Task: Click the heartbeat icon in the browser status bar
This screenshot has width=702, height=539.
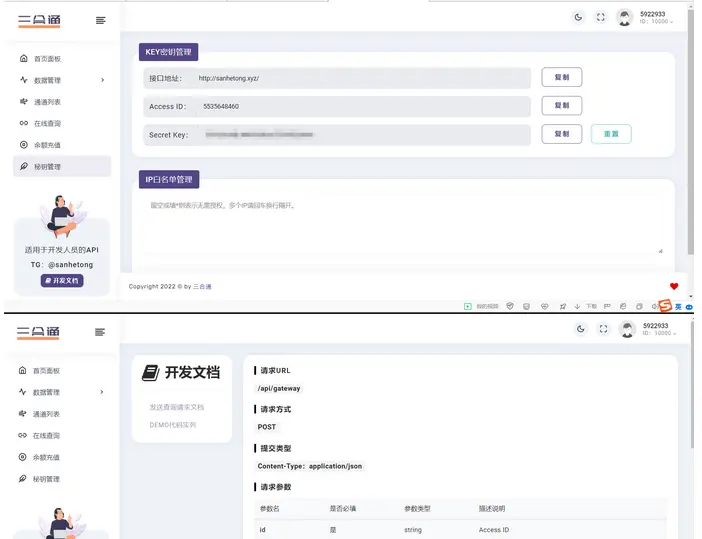Action: pos(544,306)
